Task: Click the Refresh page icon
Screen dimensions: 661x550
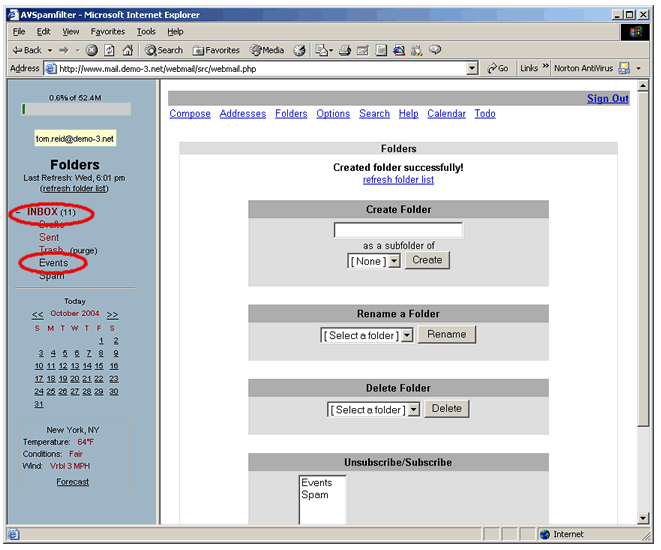Action: click(x=110, y=50)
